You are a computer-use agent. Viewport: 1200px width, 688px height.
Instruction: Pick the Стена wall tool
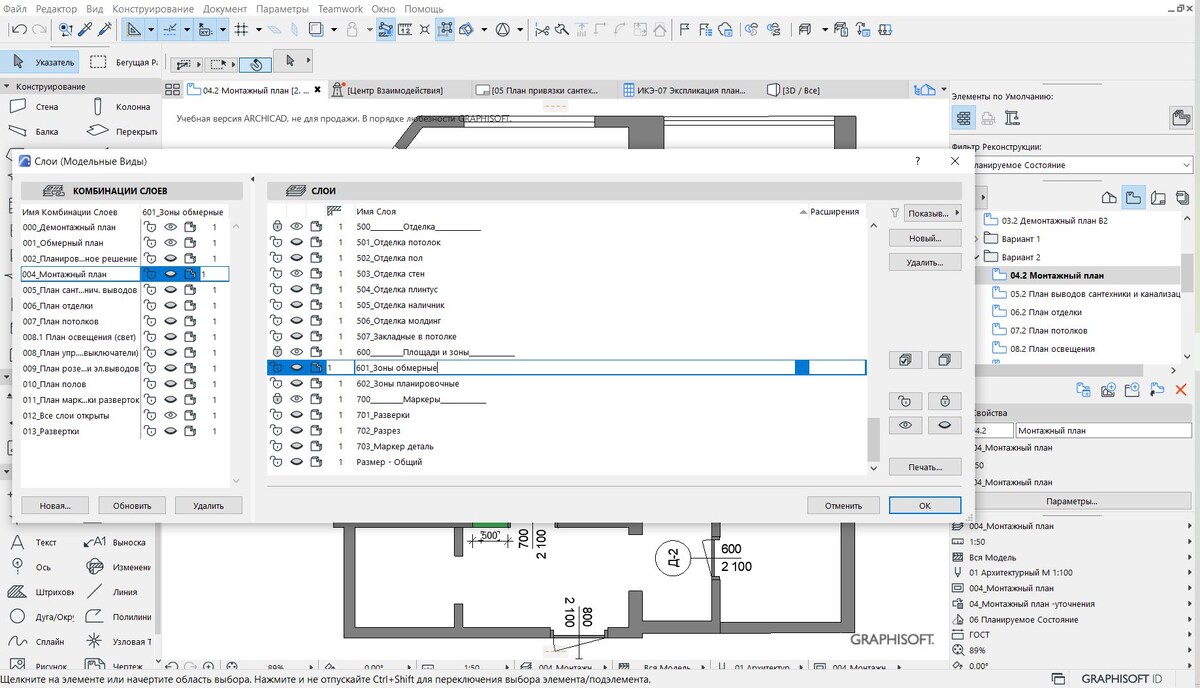pyautogui.click(x=34, y=106)
